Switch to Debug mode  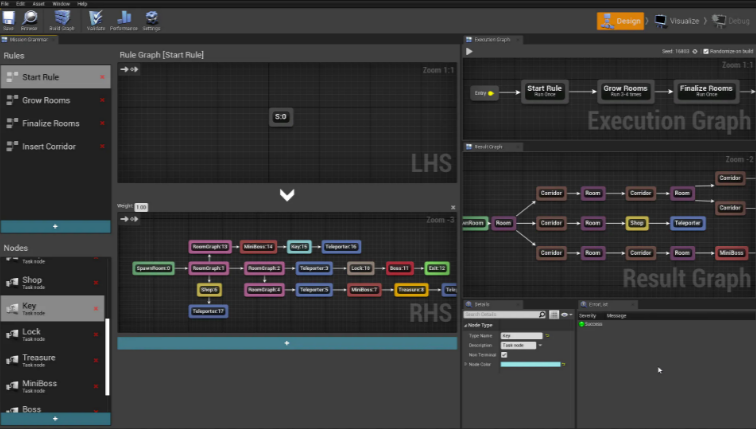click(731, 21)
